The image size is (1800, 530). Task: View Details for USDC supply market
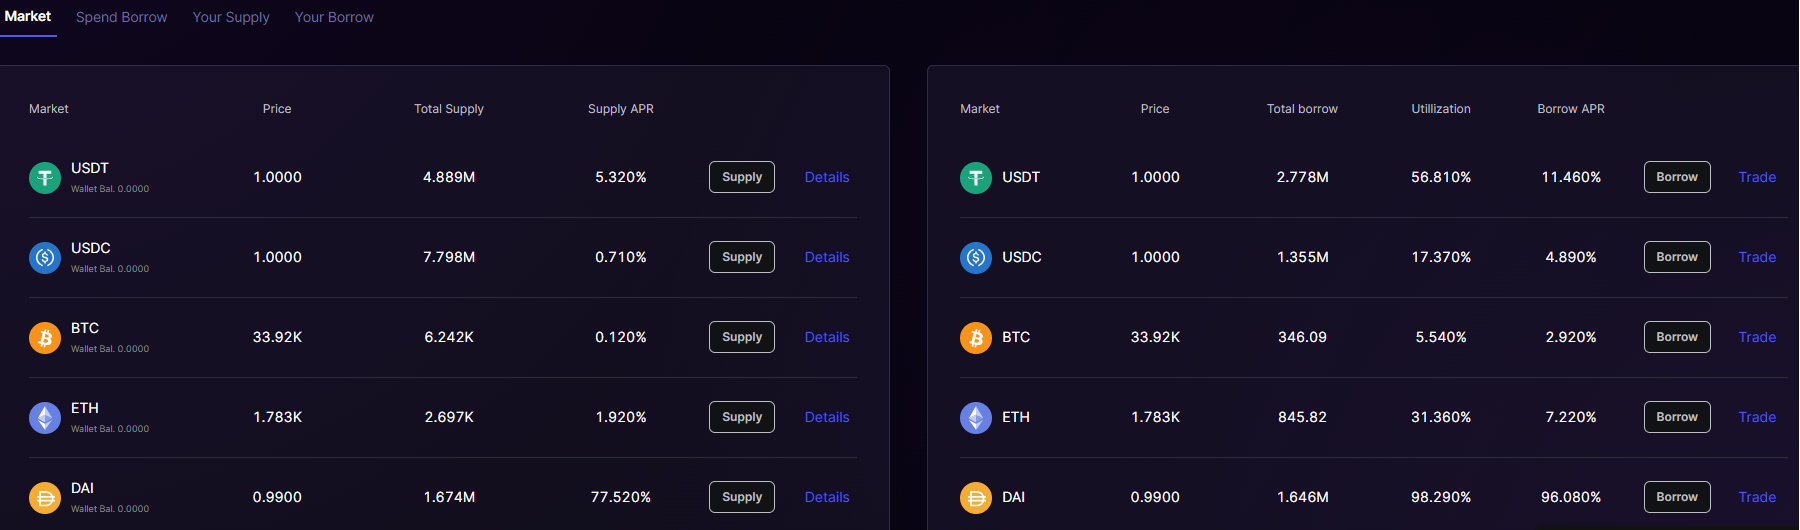(x=827, y=257)
